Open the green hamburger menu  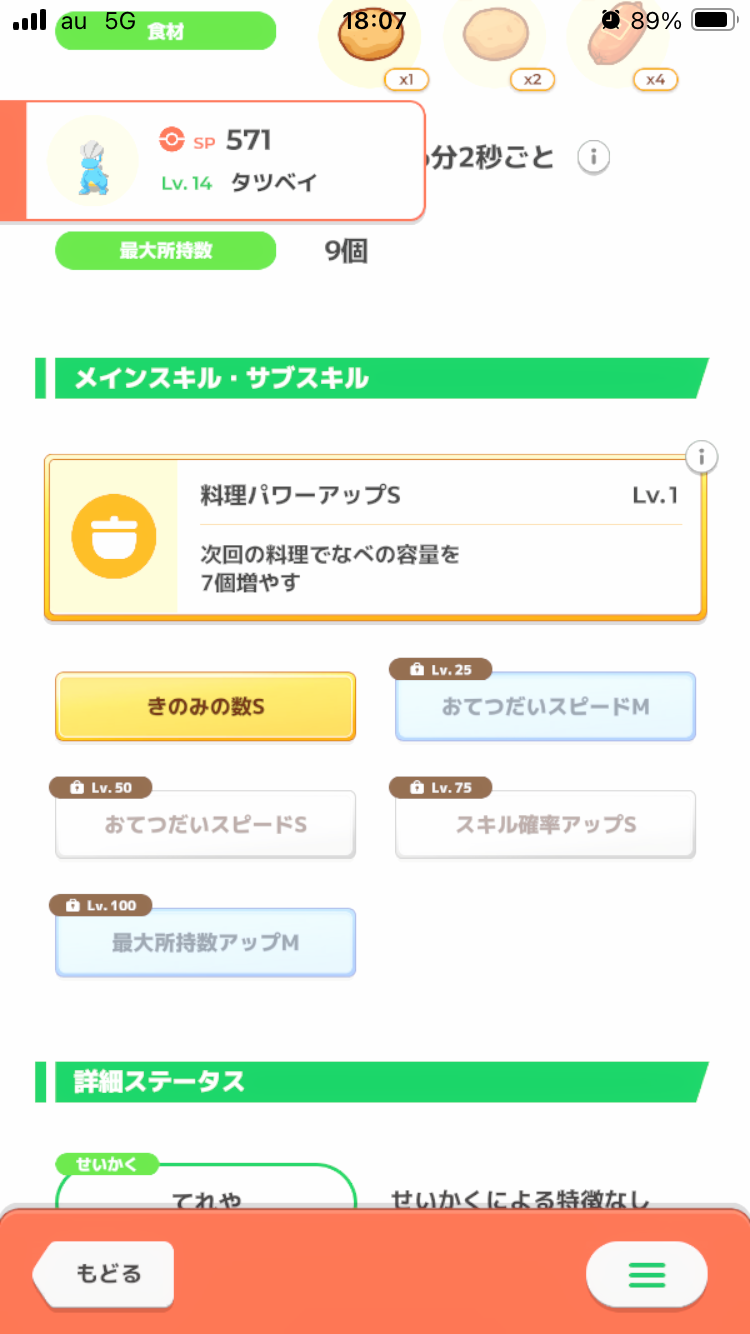646,1274
